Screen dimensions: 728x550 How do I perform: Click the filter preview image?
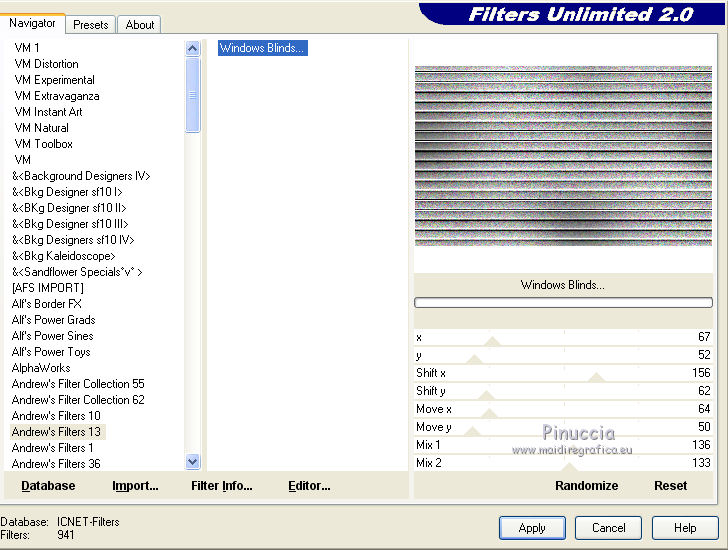(x=563, y=156)
